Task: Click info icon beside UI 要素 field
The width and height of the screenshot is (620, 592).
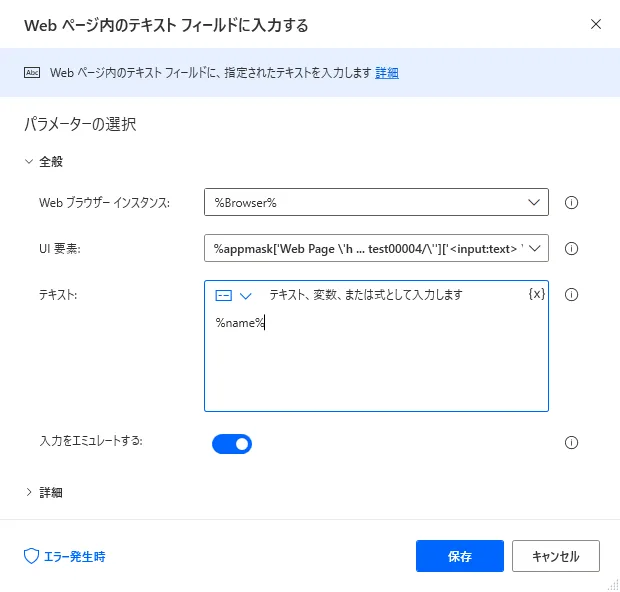Action: (573, 248)
